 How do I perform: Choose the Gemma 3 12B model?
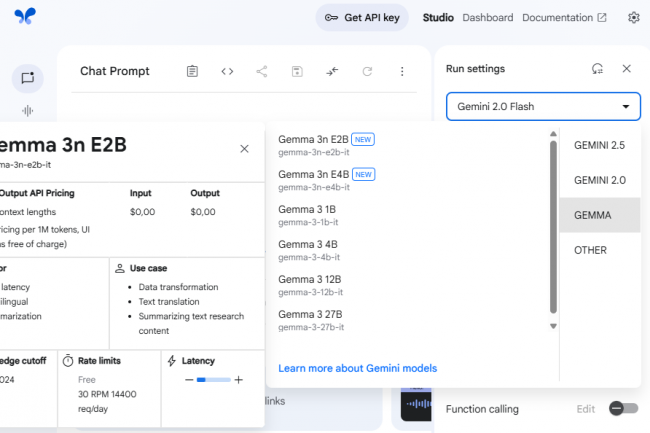coord(408,285)
